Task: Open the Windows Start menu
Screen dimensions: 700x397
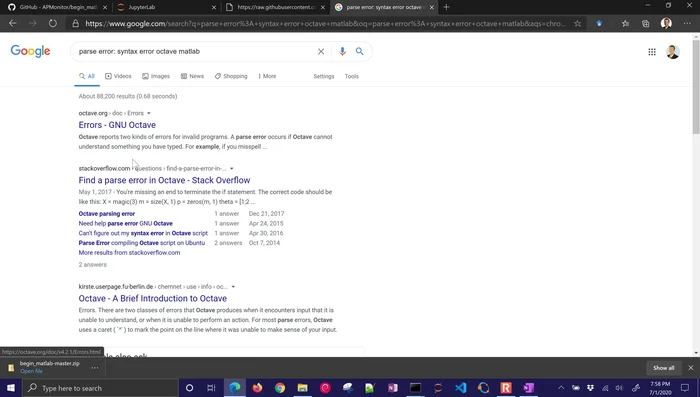Action: [x=11, y=388]
